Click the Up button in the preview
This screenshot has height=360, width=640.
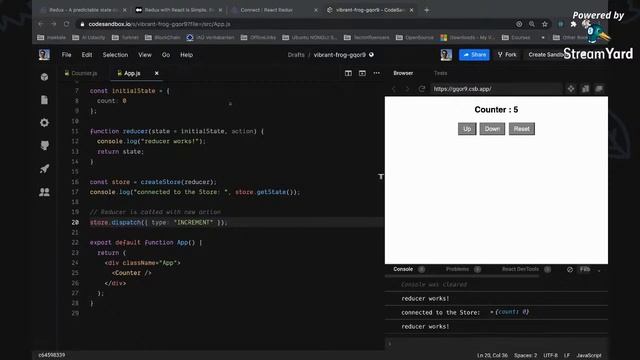coord(467,129)
